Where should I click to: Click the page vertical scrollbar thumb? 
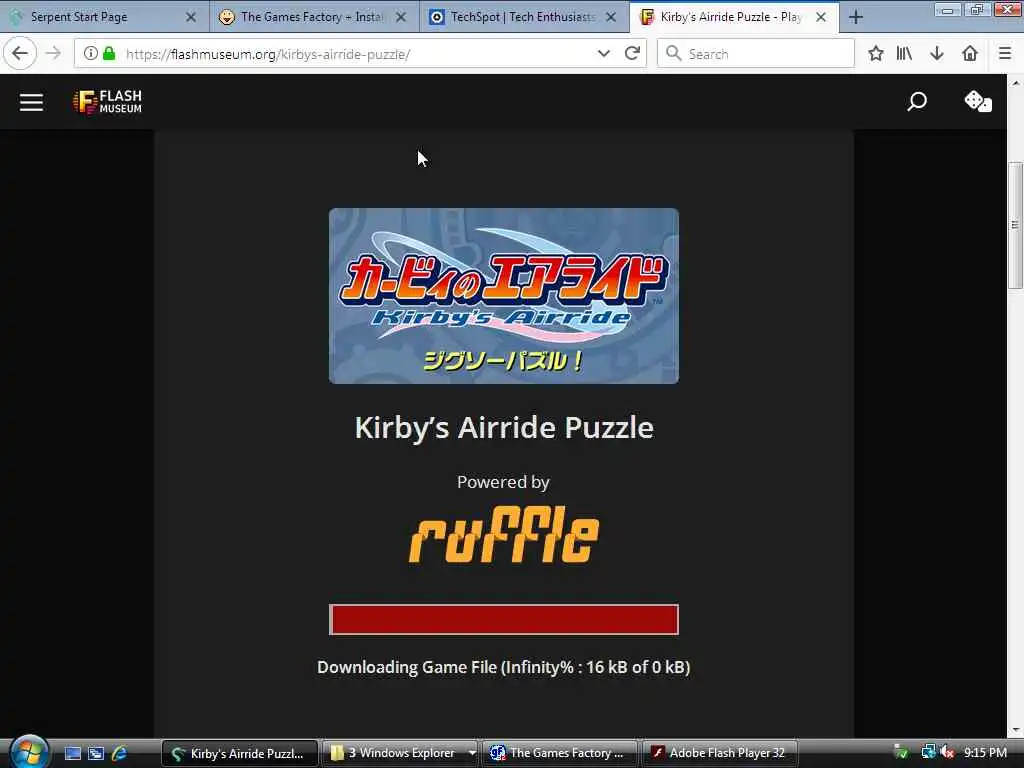[x=1015, y=225]
